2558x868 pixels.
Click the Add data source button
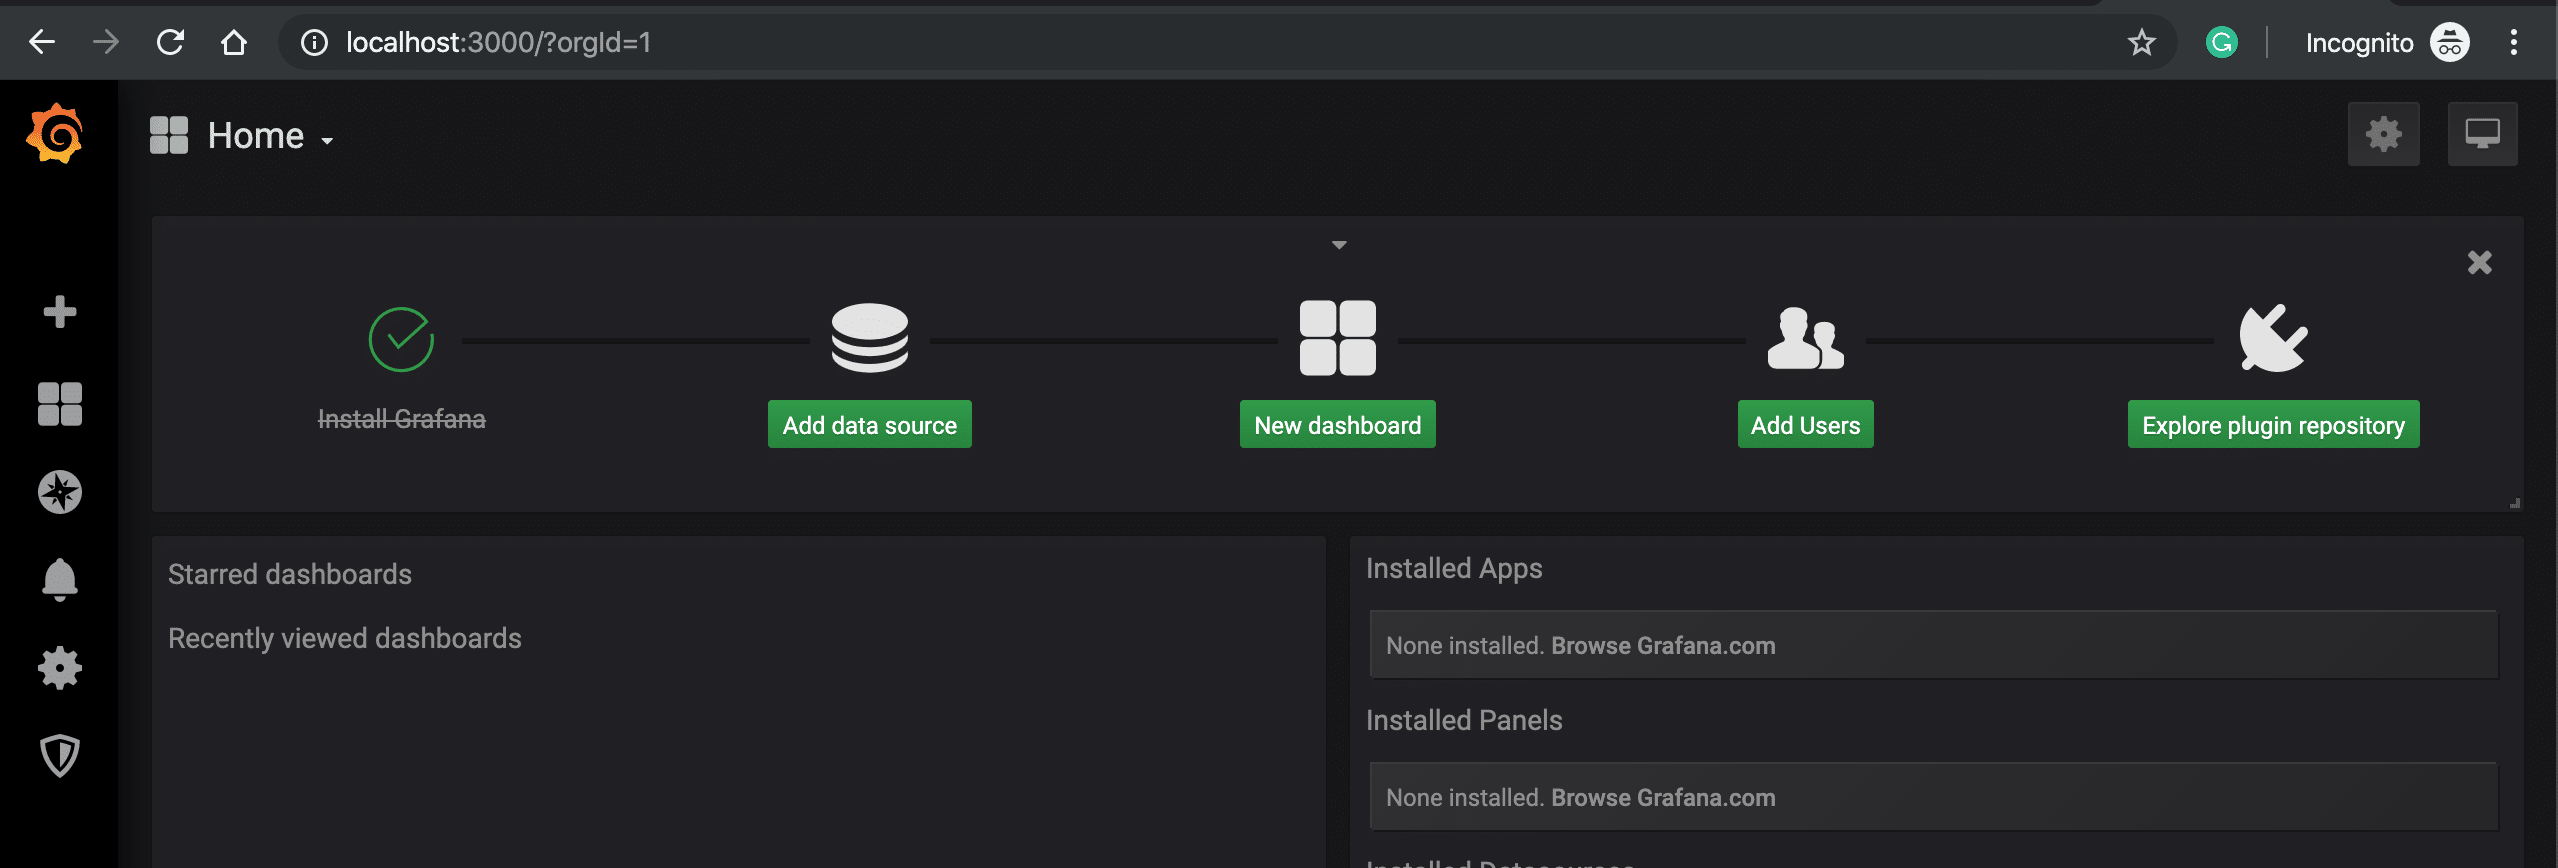click(870, 424)
